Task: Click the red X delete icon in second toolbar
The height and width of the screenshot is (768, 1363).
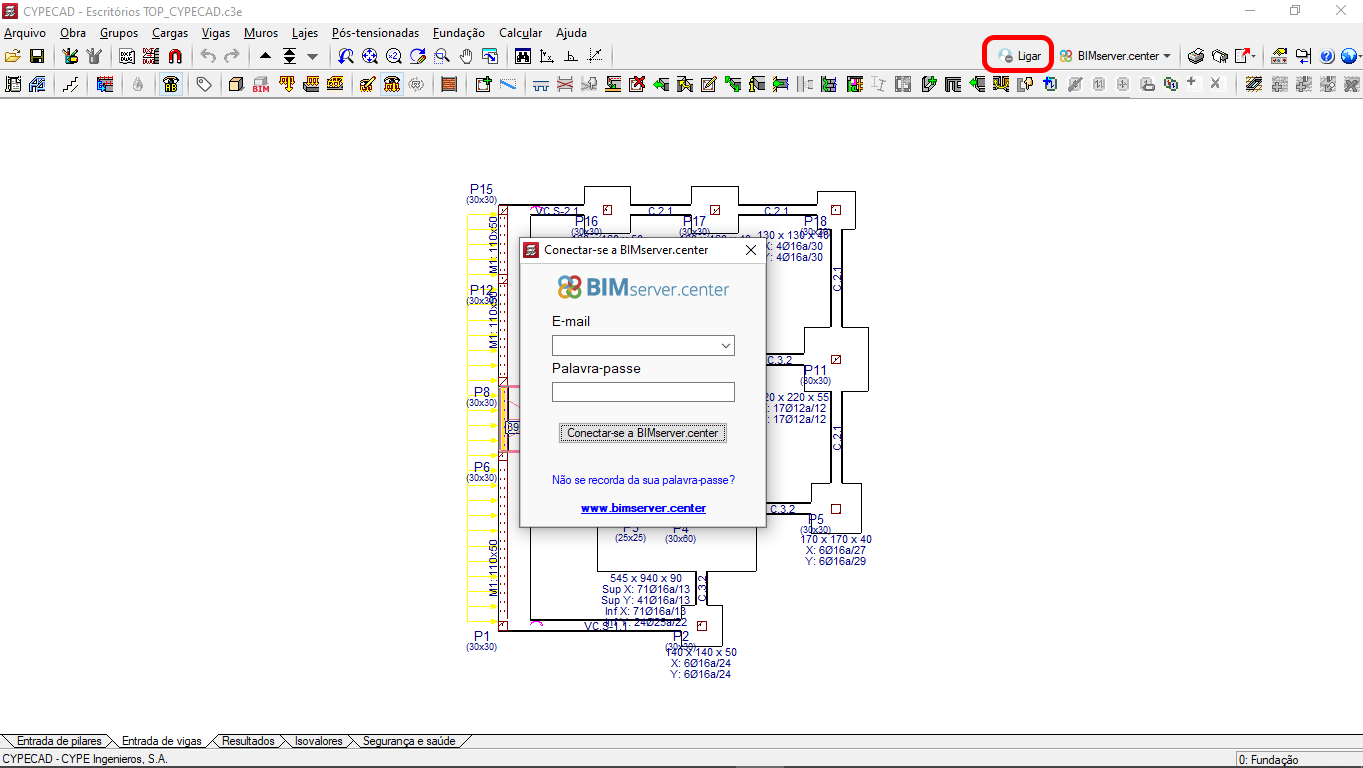Action: (636, 84)
